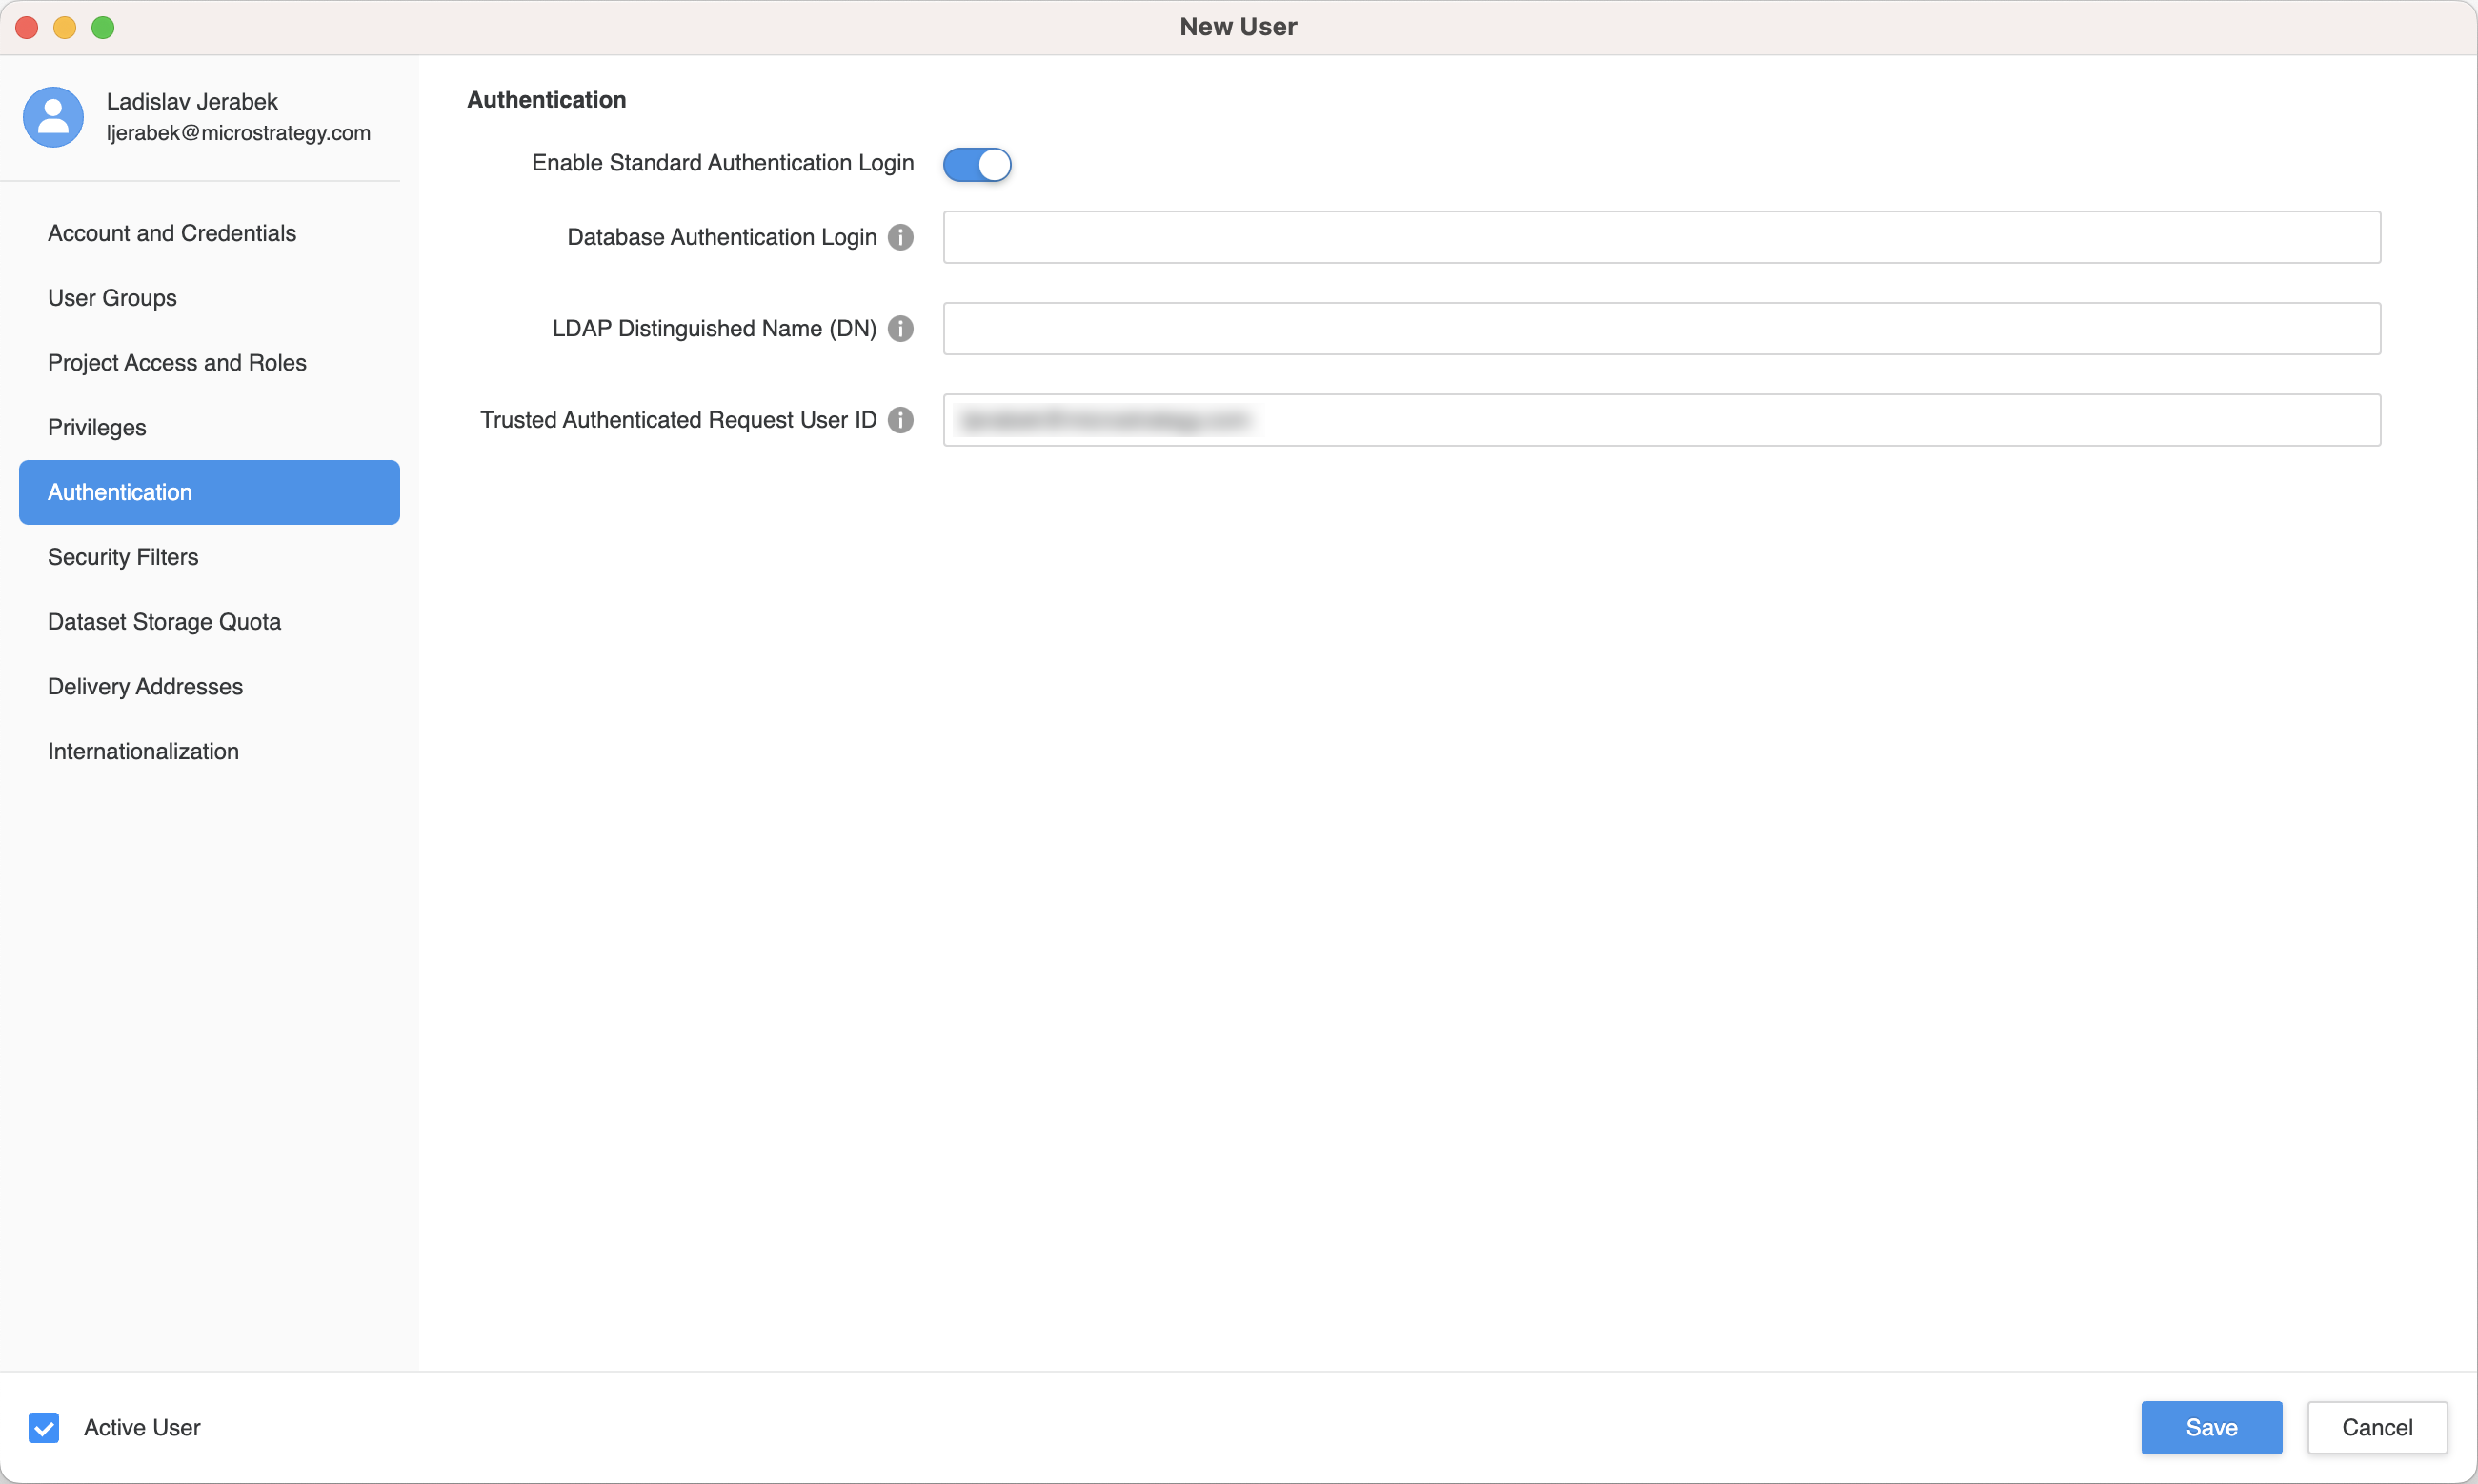Select Project Access and Roles

pos(177,363)
